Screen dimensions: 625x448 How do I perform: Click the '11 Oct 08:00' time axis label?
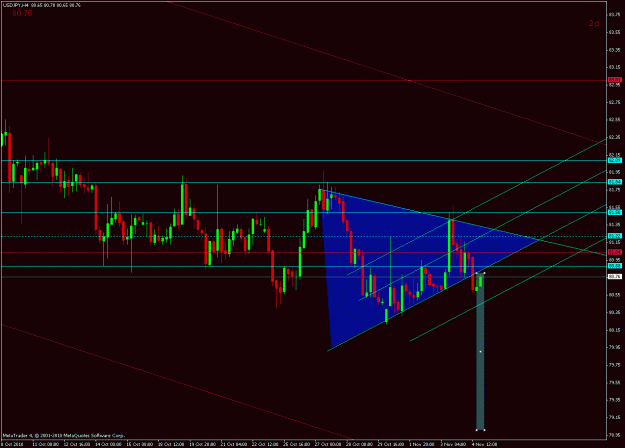[45, 444]
